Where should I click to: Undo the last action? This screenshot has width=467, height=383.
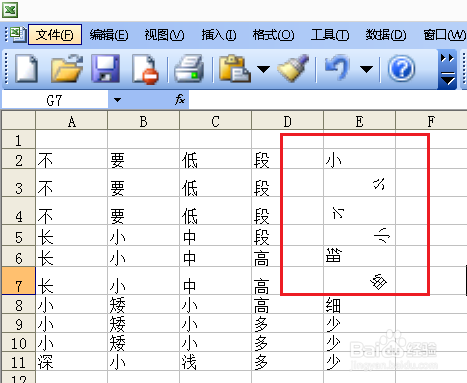[x=337, y=68]
